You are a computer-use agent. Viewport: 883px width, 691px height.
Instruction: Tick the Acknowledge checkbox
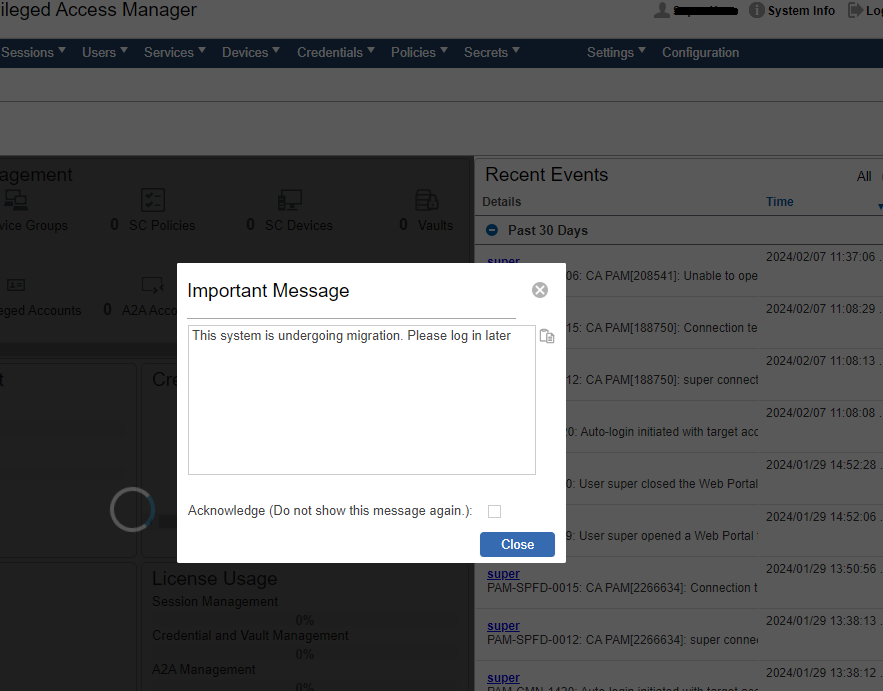494,511
